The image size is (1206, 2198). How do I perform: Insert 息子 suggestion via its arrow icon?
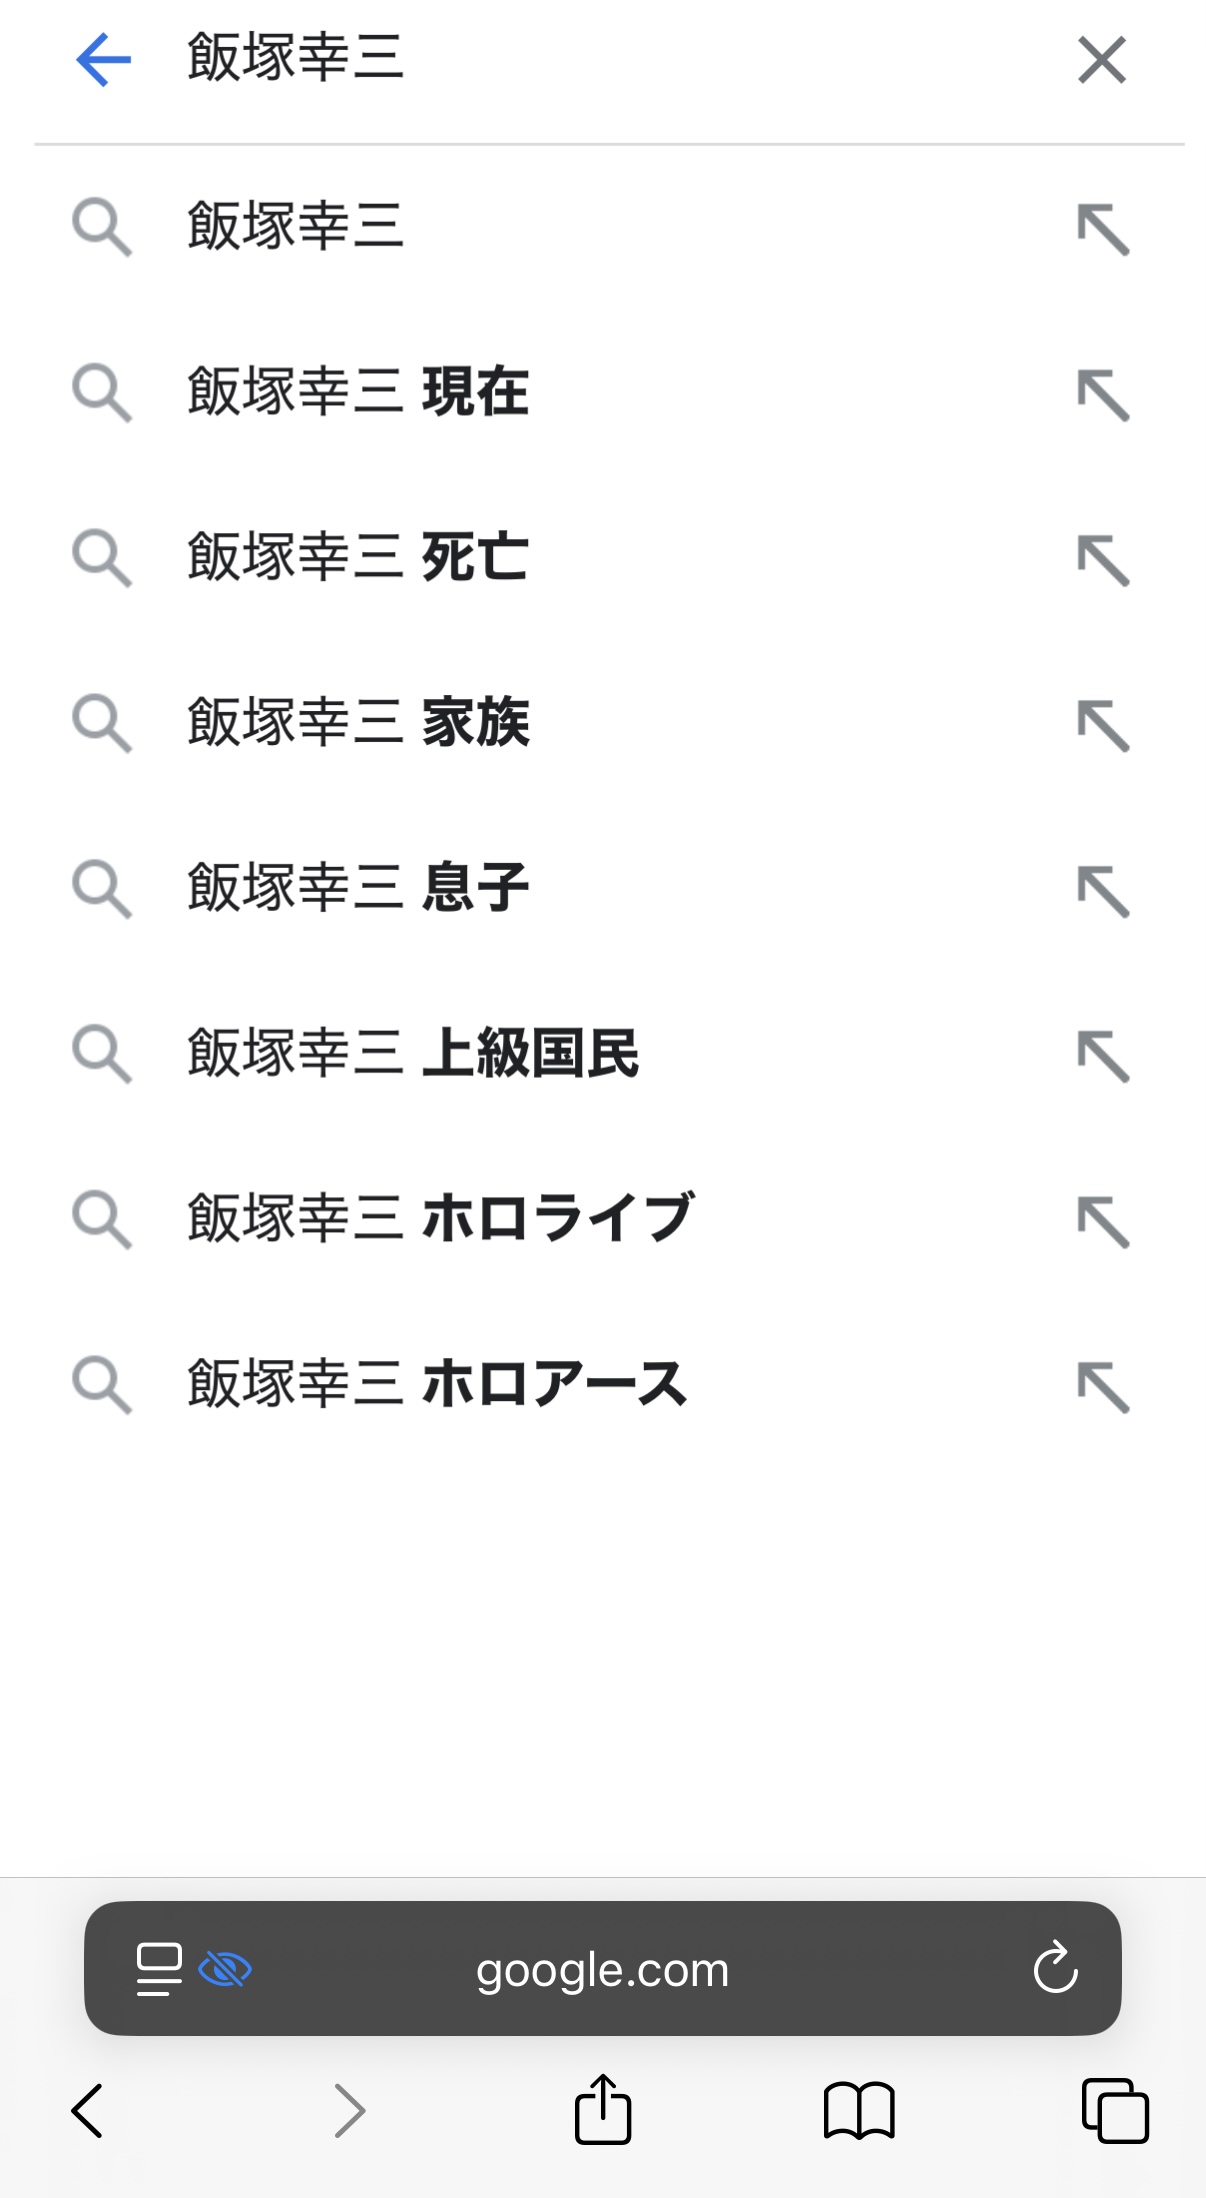(1103, 891)
